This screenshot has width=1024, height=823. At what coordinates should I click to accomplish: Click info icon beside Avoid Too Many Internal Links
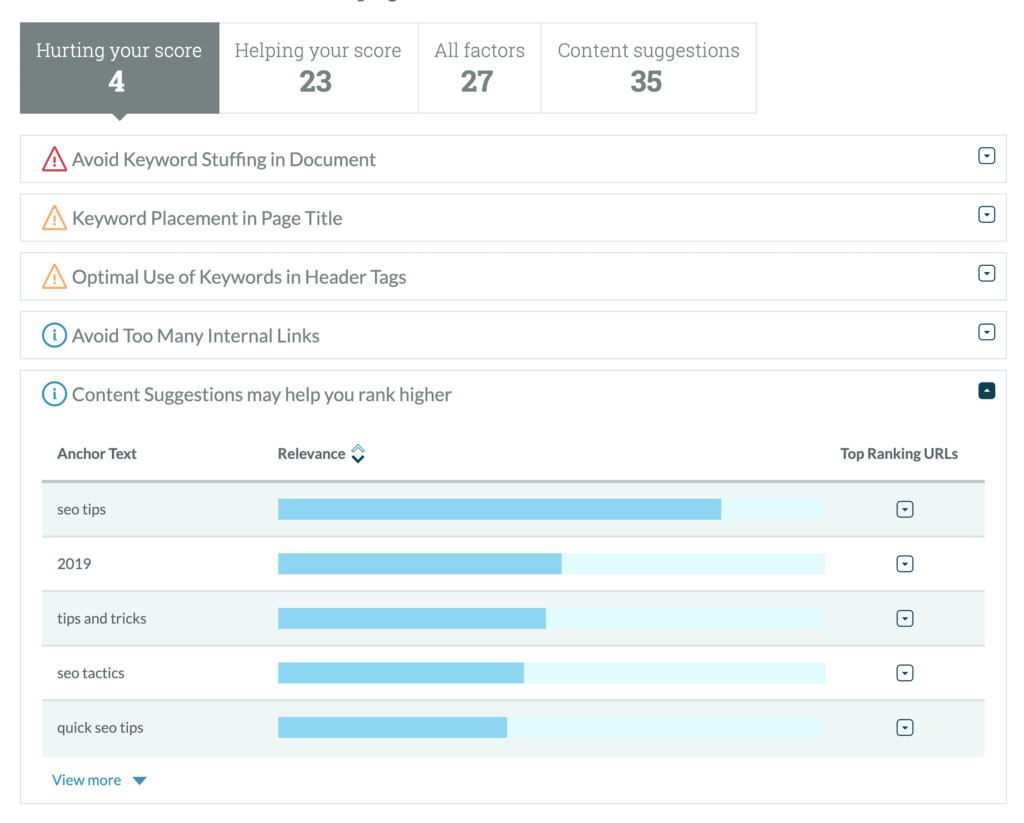tap(54, 336)
